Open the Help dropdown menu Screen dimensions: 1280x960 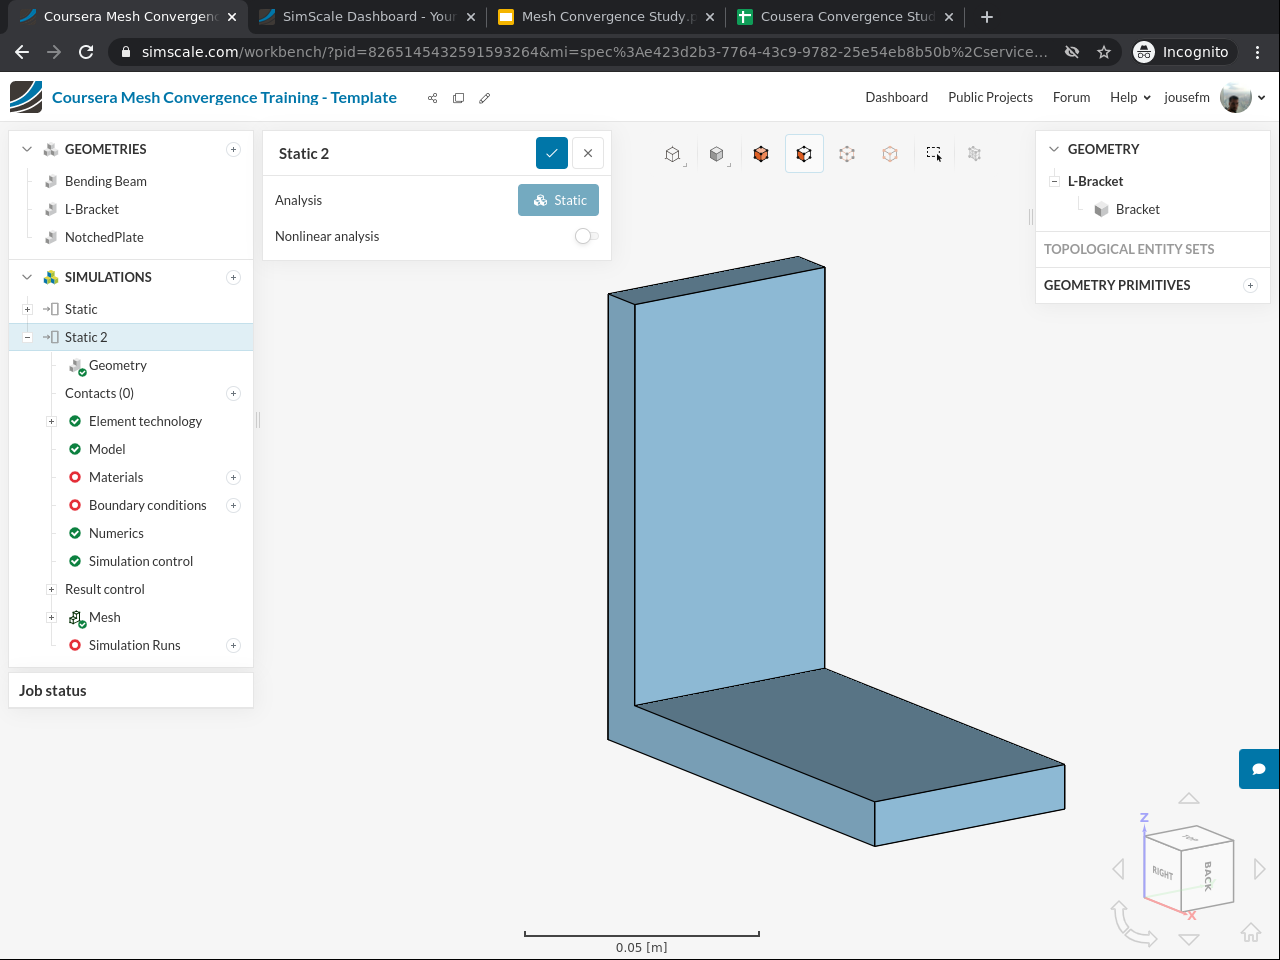tap(1129, 97)
